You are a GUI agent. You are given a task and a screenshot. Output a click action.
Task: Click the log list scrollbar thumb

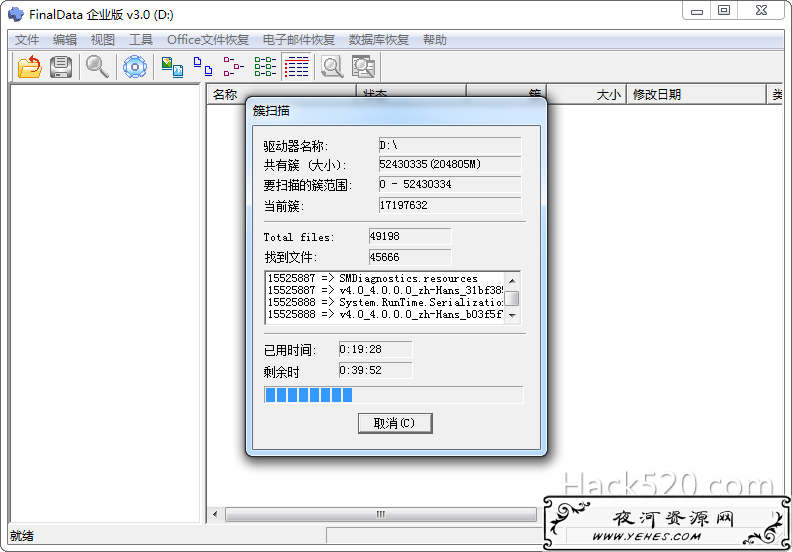[512, 298]
